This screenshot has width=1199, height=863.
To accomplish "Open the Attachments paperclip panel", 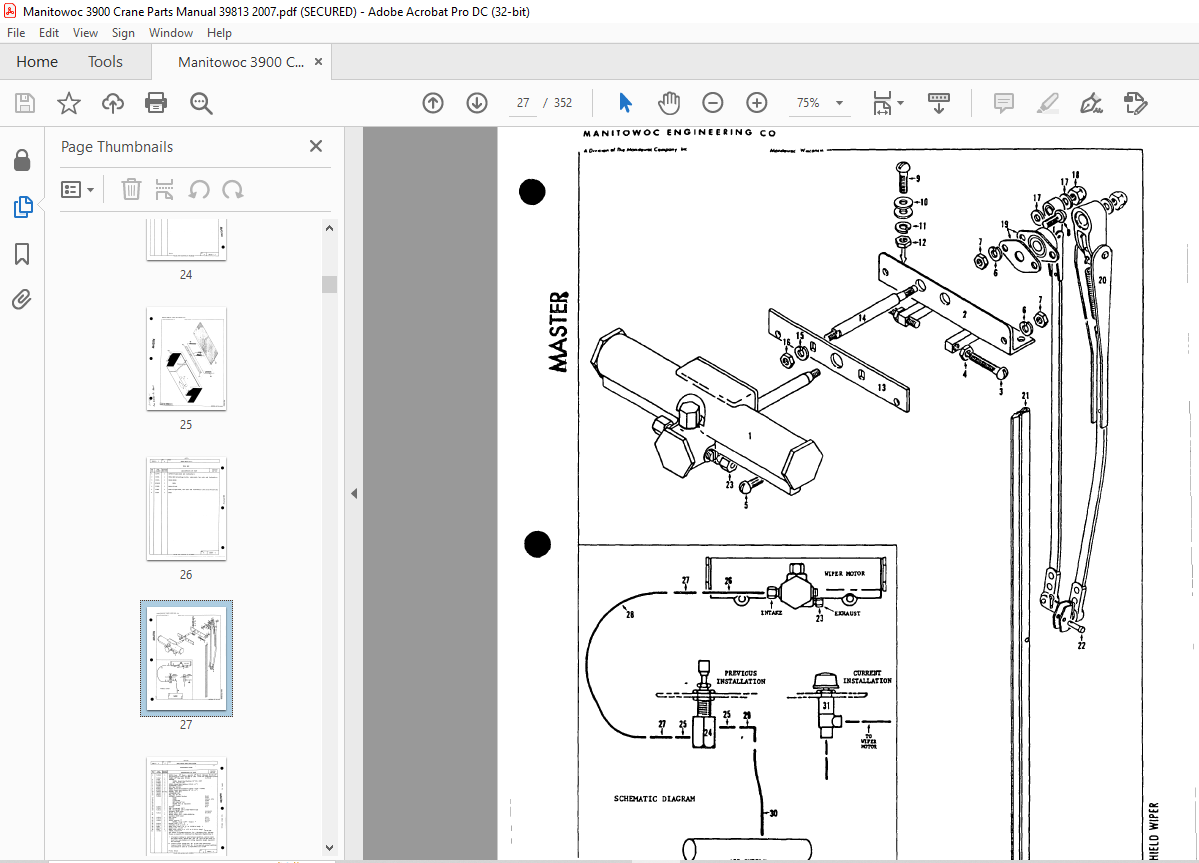I will 21,299.
